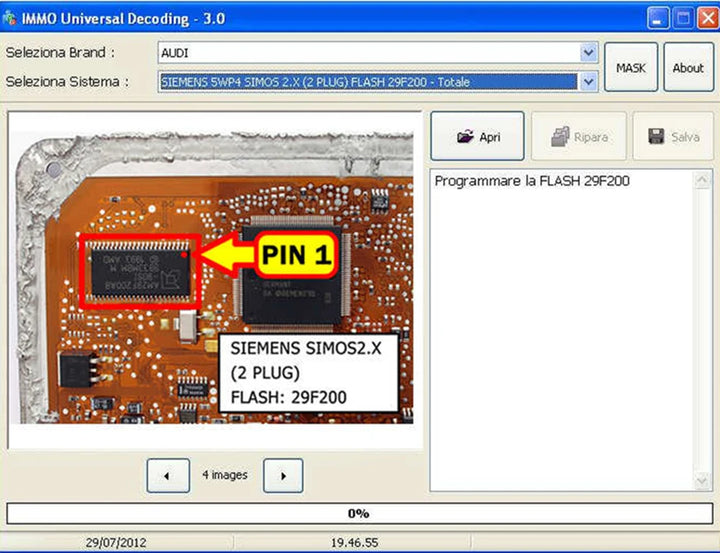Expand the Seleziona Brand dropdown arrow
This screenshot has height=553, width=720.
tap(588, 53)
